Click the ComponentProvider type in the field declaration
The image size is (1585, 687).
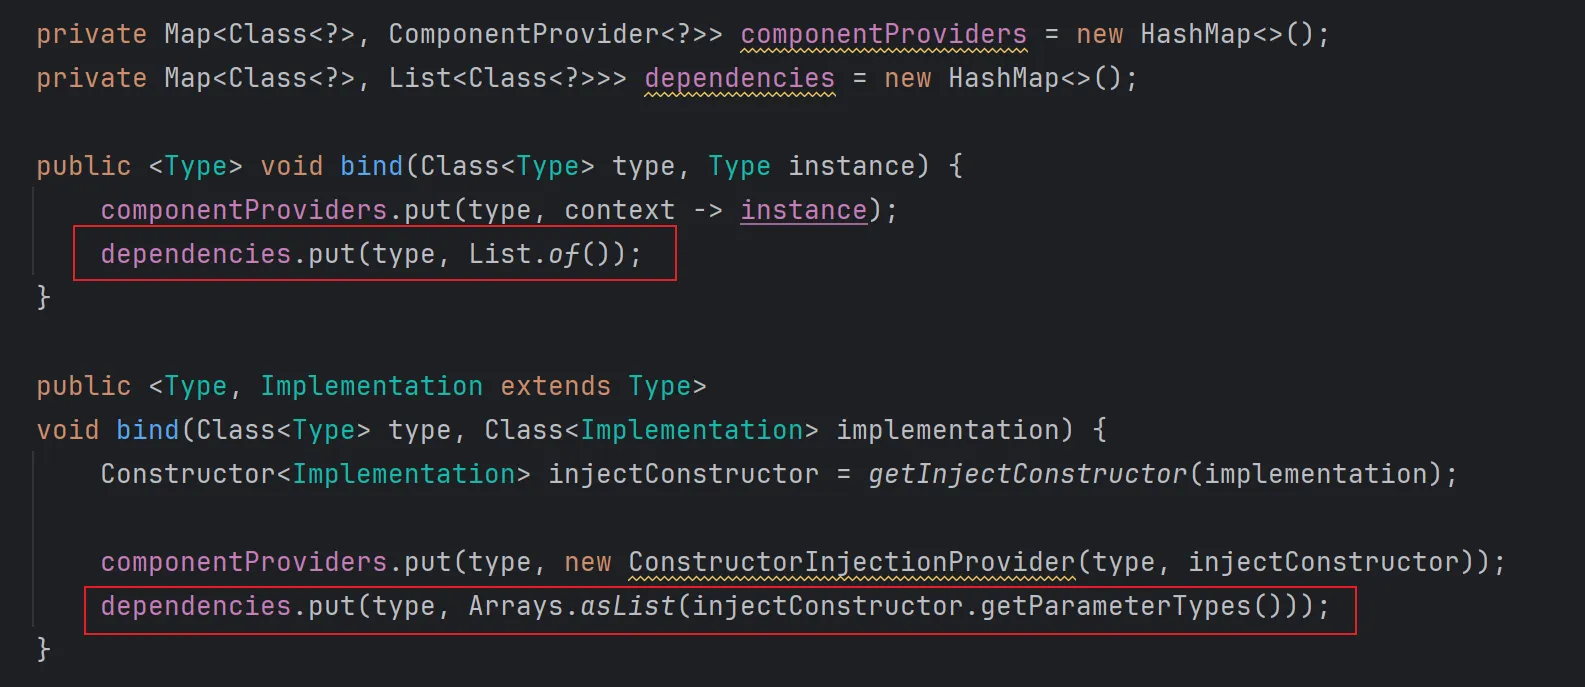coord(523,34)
